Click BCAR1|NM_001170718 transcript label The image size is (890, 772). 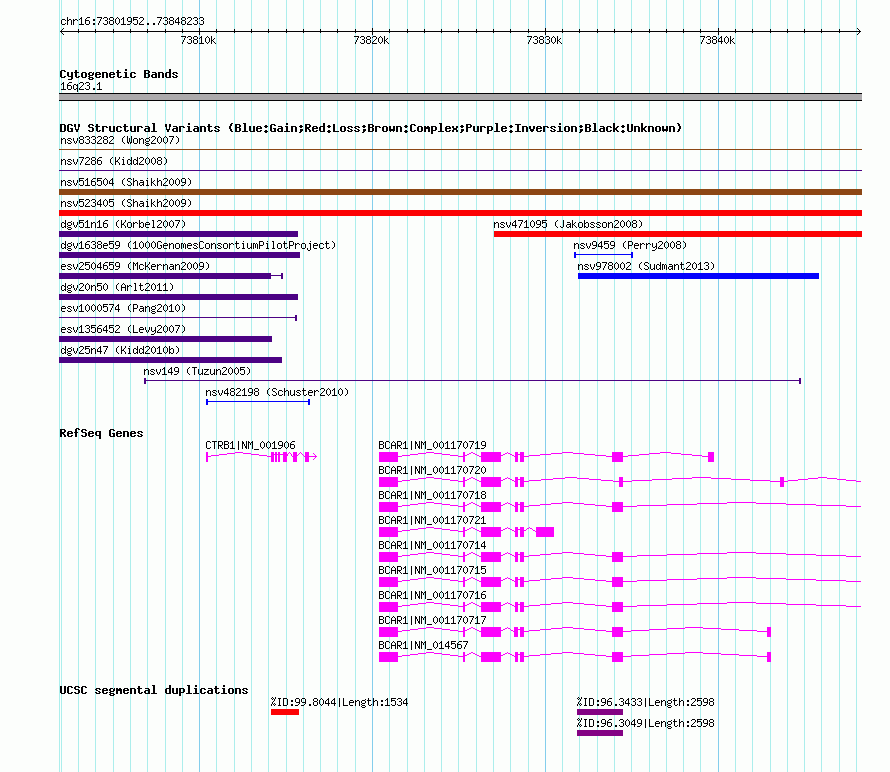[433, 495]
